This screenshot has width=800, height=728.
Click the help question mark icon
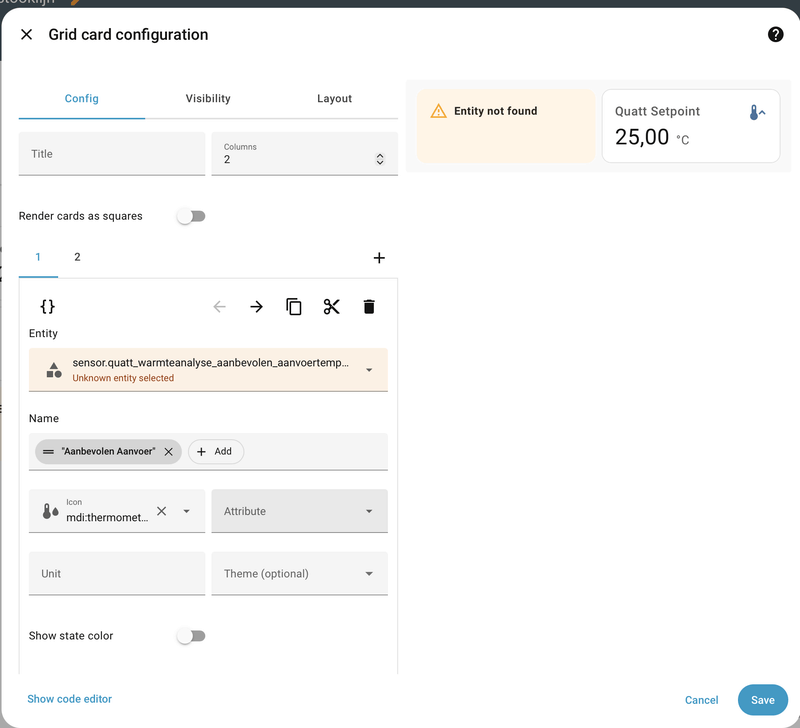(775, 35)
